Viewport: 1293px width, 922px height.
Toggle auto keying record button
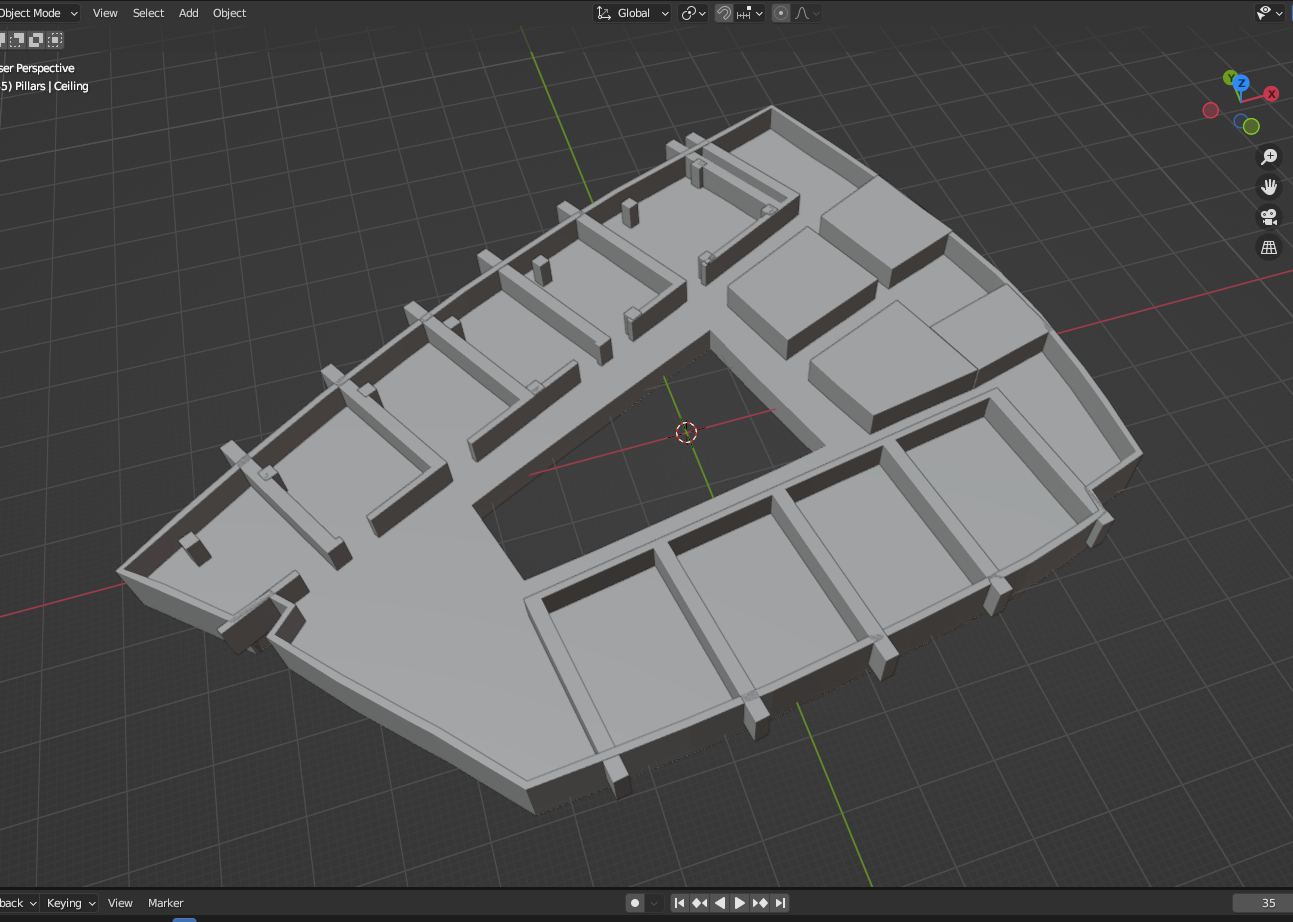point(635,903)
